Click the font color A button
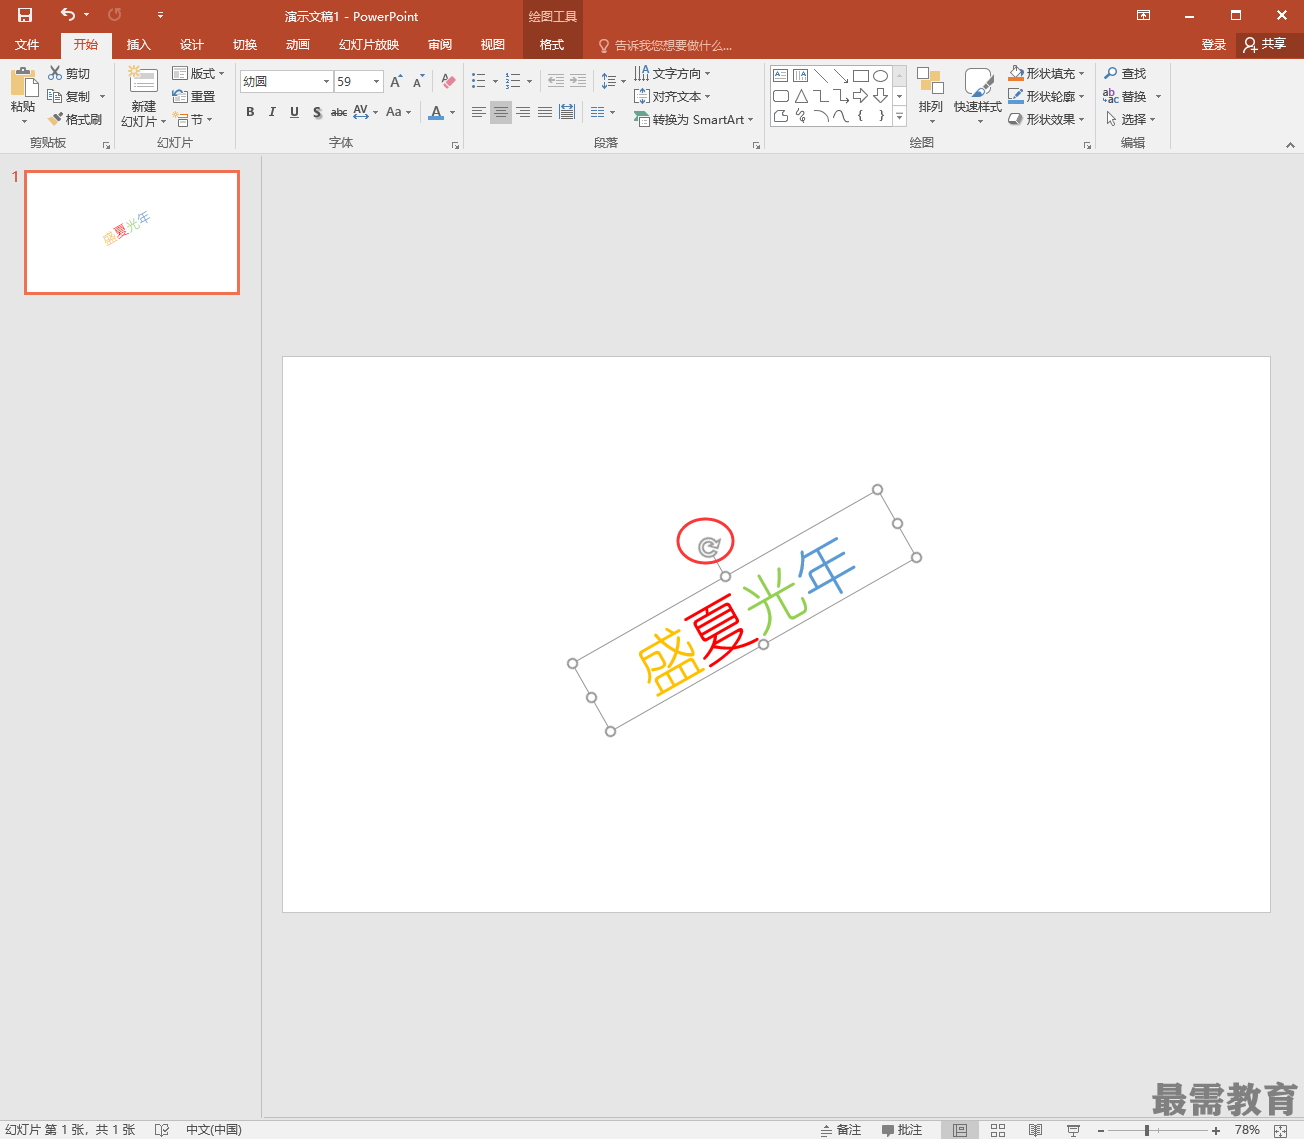Image resolution: width=1304 pixels, height=1139 pixels. [435, 112]
